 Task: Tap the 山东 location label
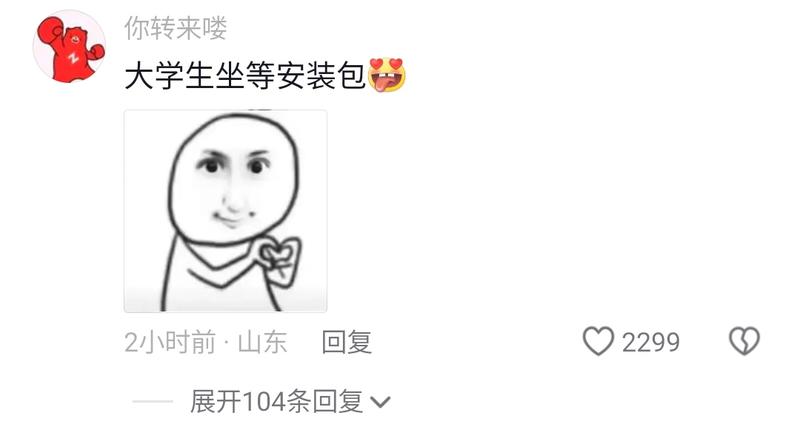tap(262, 342)
